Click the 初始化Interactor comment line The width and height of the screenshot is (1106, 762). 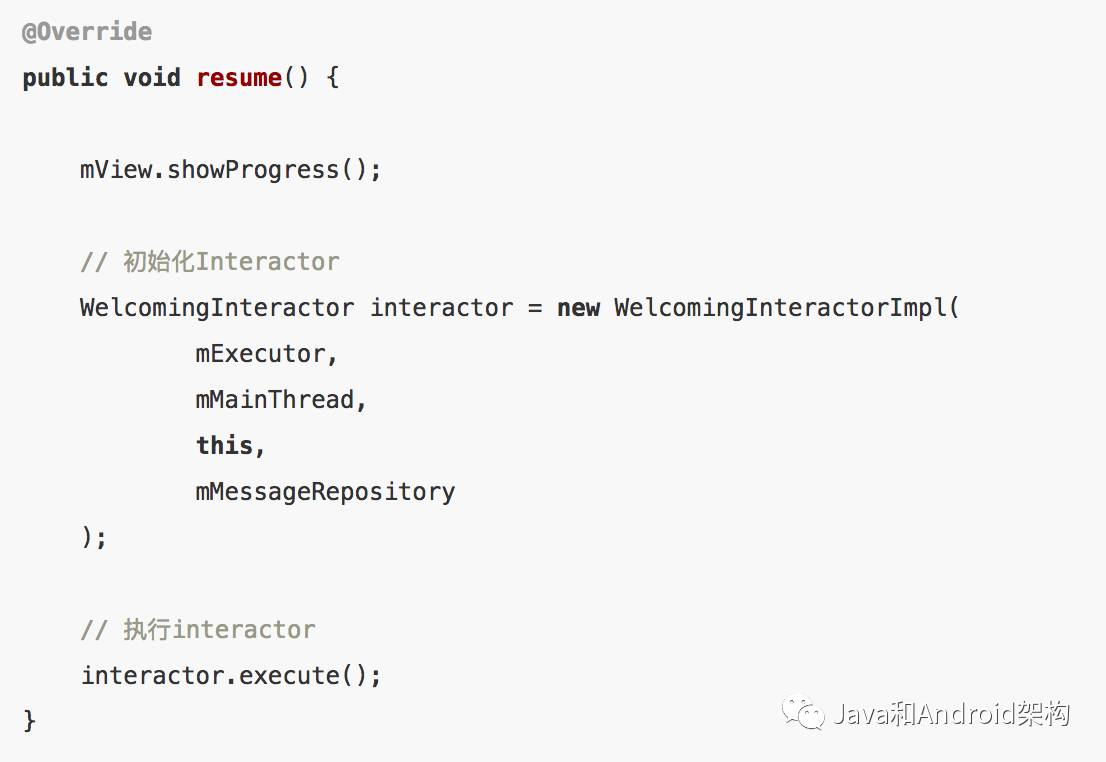click(x=209, y=262)
